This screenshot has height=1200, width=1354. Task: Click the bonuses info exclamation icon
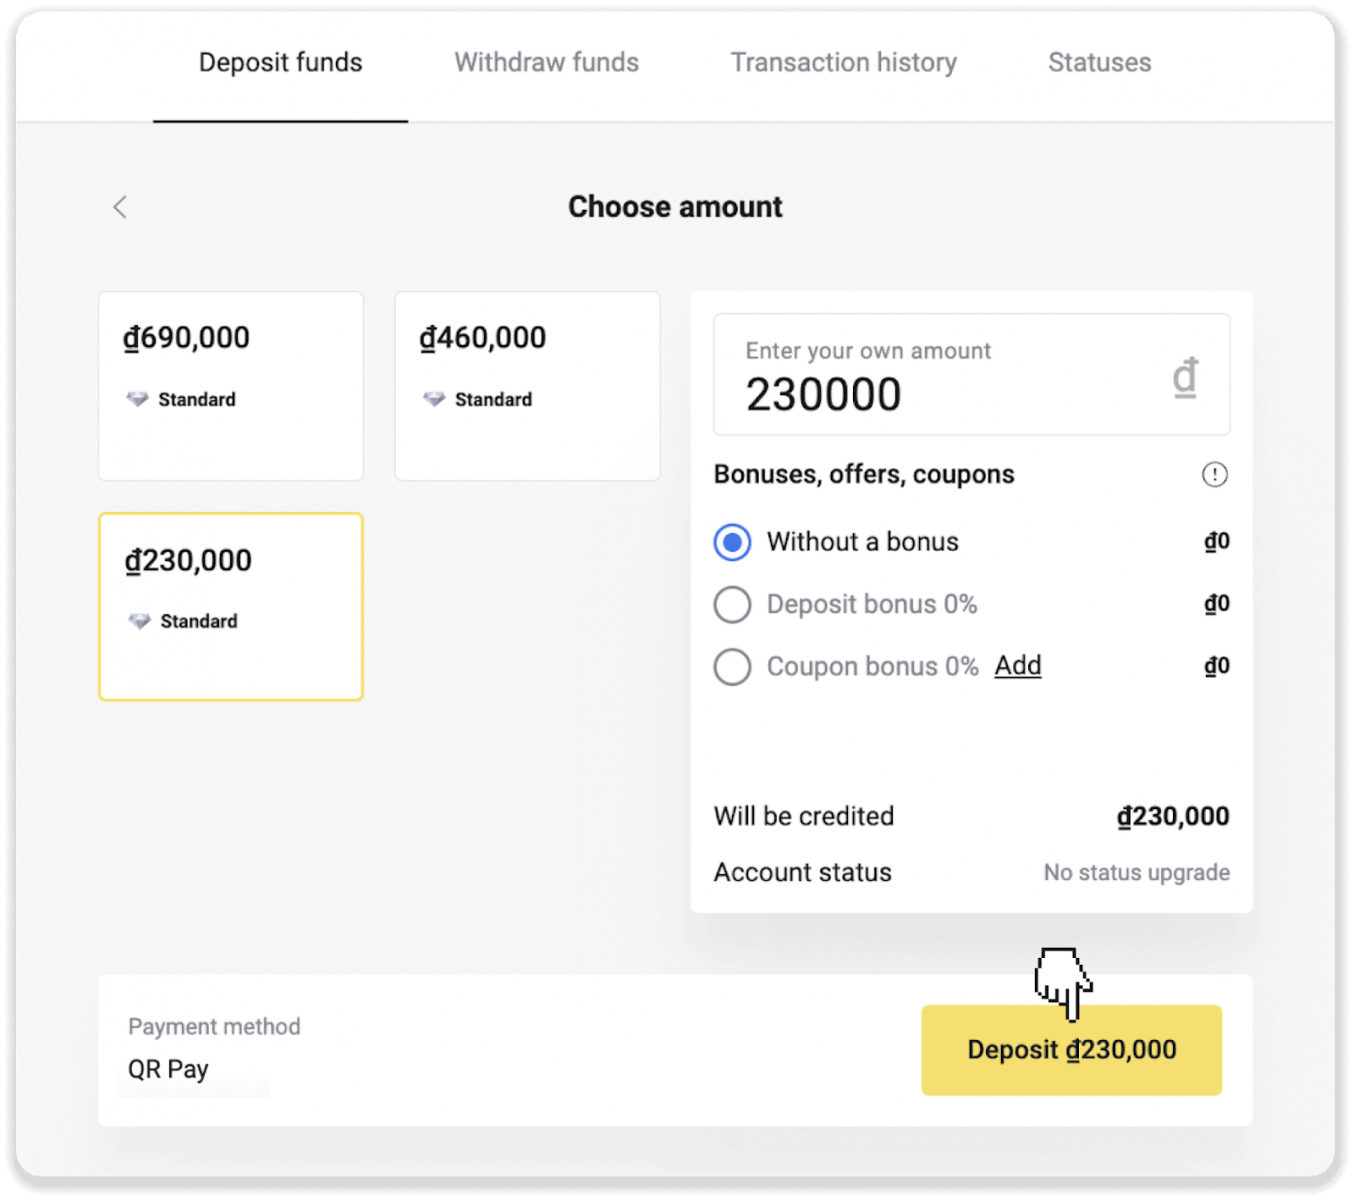click(x=1214, y=475)
